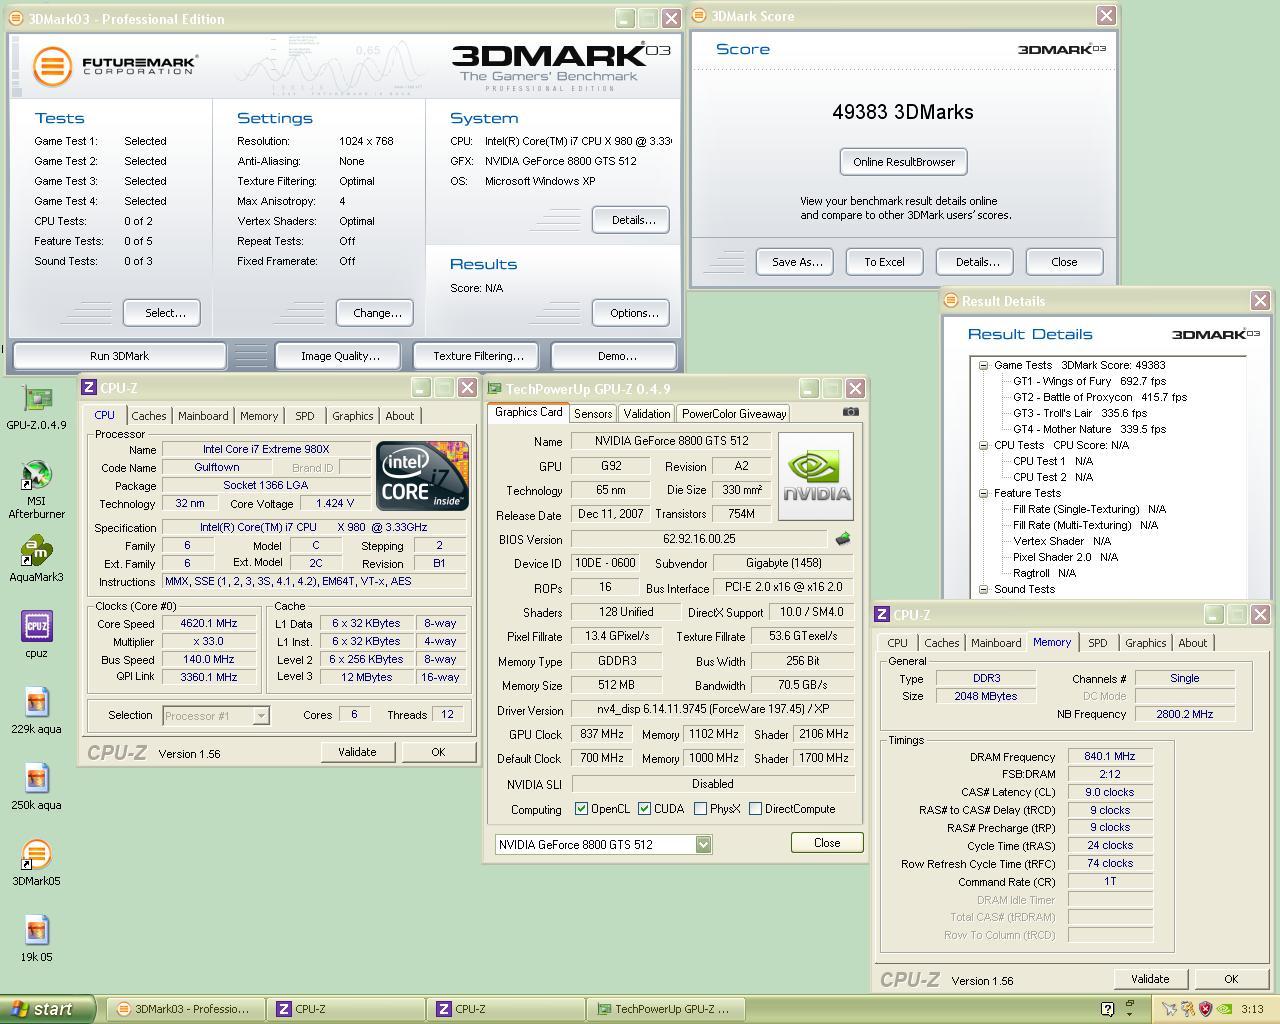The height and width of the screenshot is (1024, 1280).
Task: Open the Online ResultBrowser
Action: 904,162
